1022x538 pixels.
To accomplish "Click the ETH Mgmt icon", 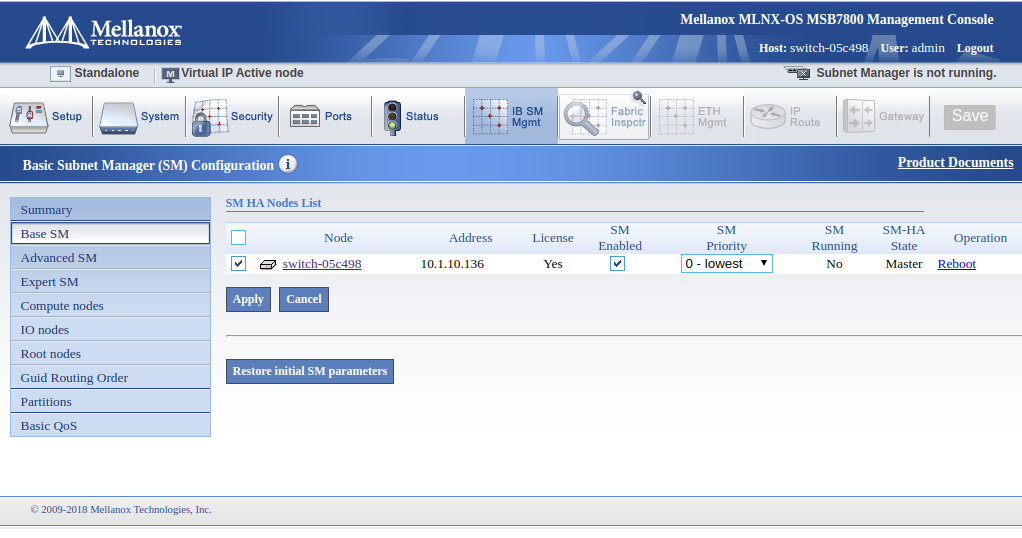I will pos(676,117).
